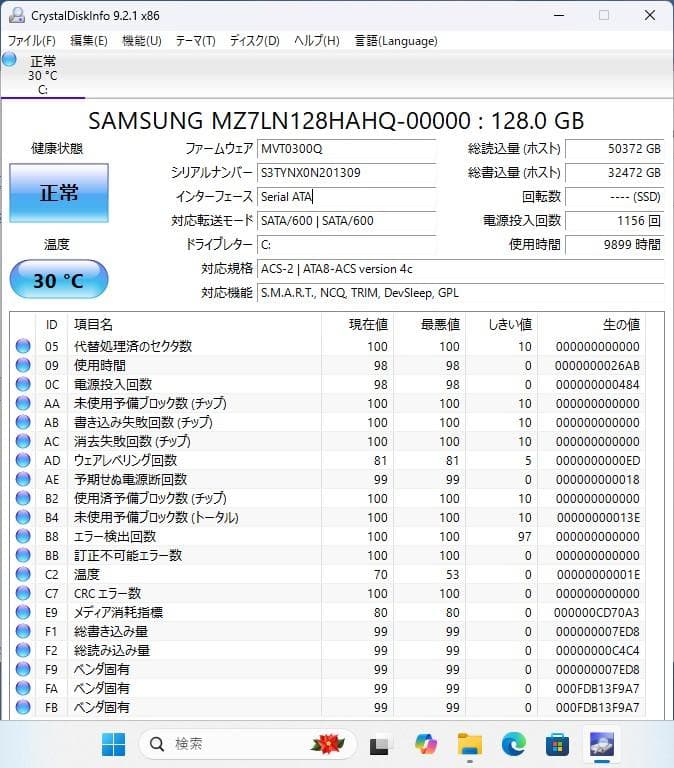674x768 pixels.
Task: Click status icon for ID 05 row
Action: [23, 346]
